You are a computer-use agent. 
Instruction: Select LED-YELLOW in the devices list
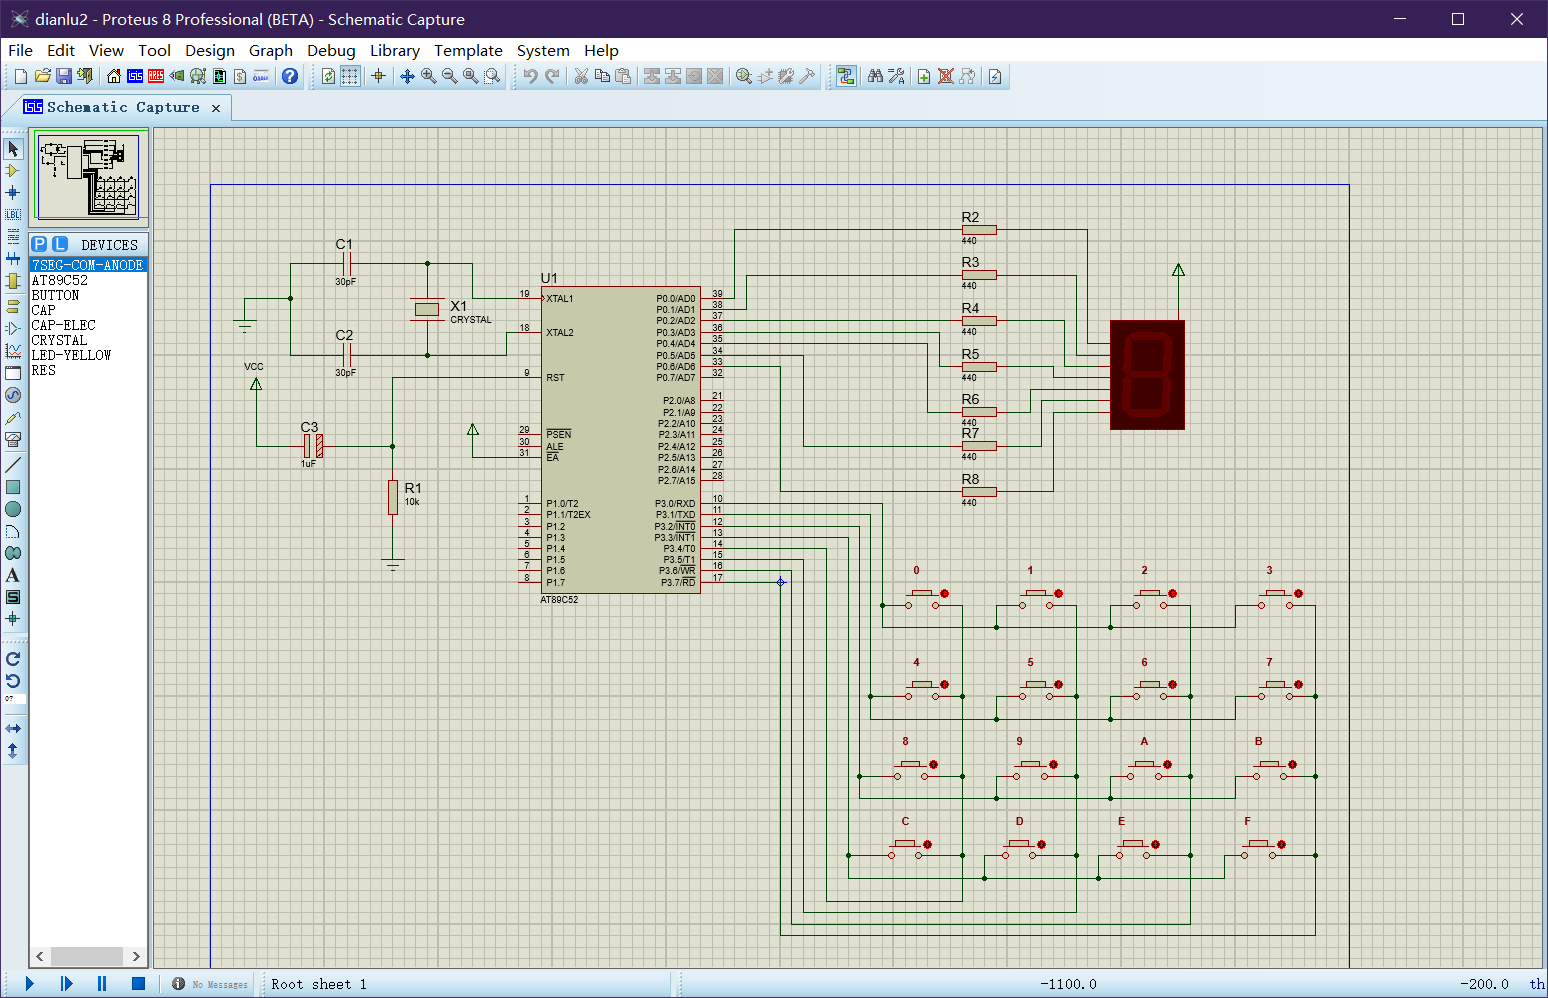(71, 355)
